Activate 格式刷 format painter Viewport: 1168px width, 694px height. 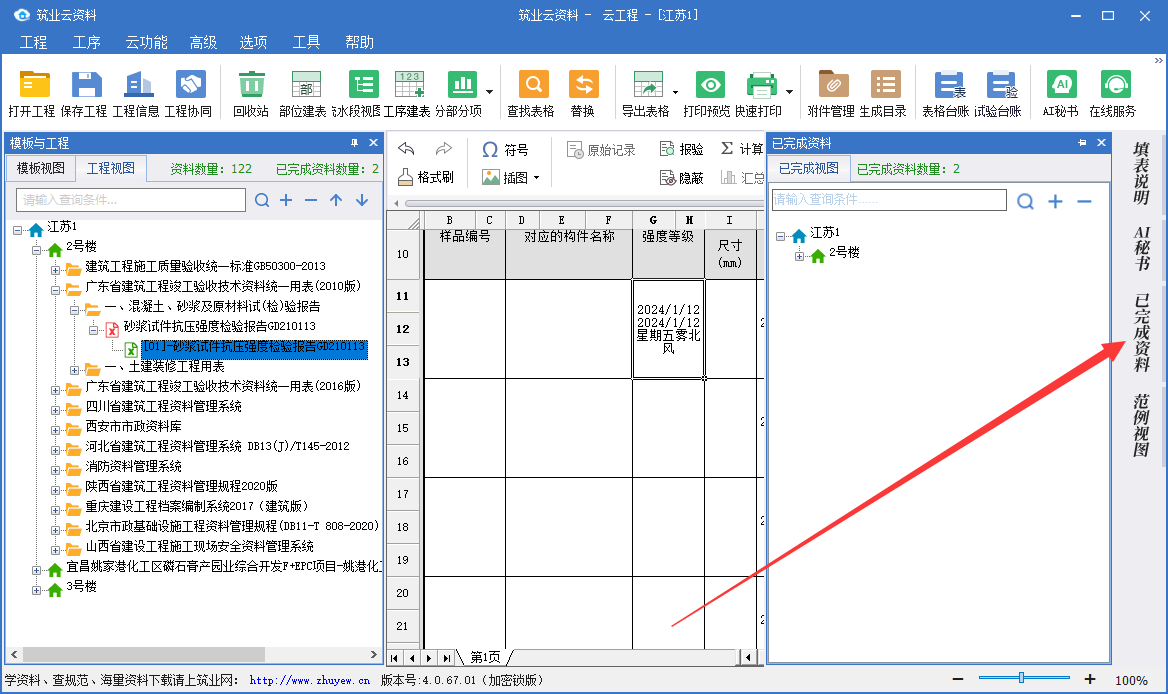[x=426, y=177]
